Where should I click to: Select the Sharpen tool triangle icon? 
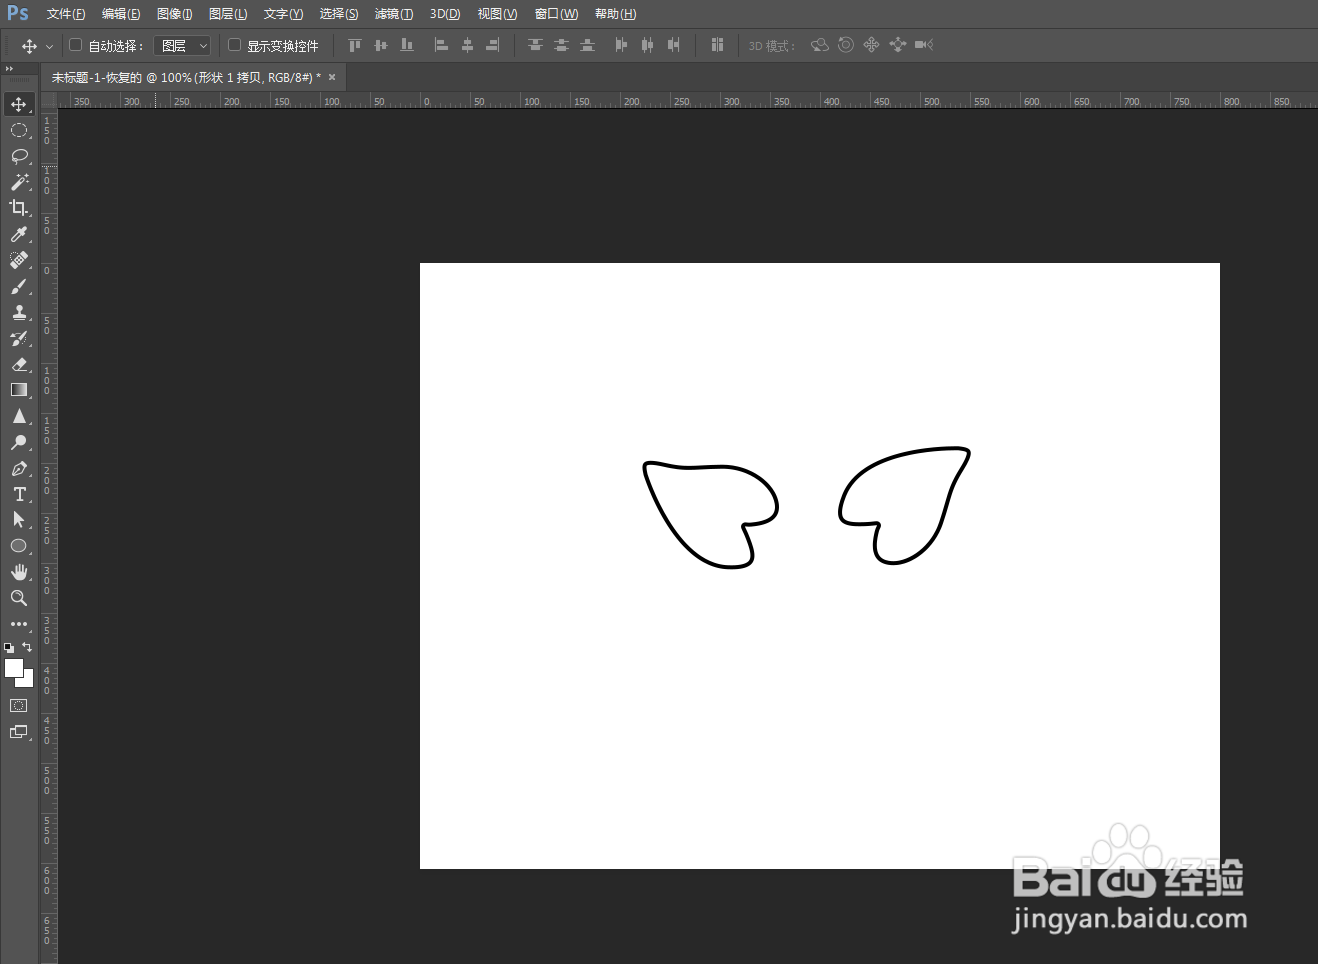pos(19,416)
